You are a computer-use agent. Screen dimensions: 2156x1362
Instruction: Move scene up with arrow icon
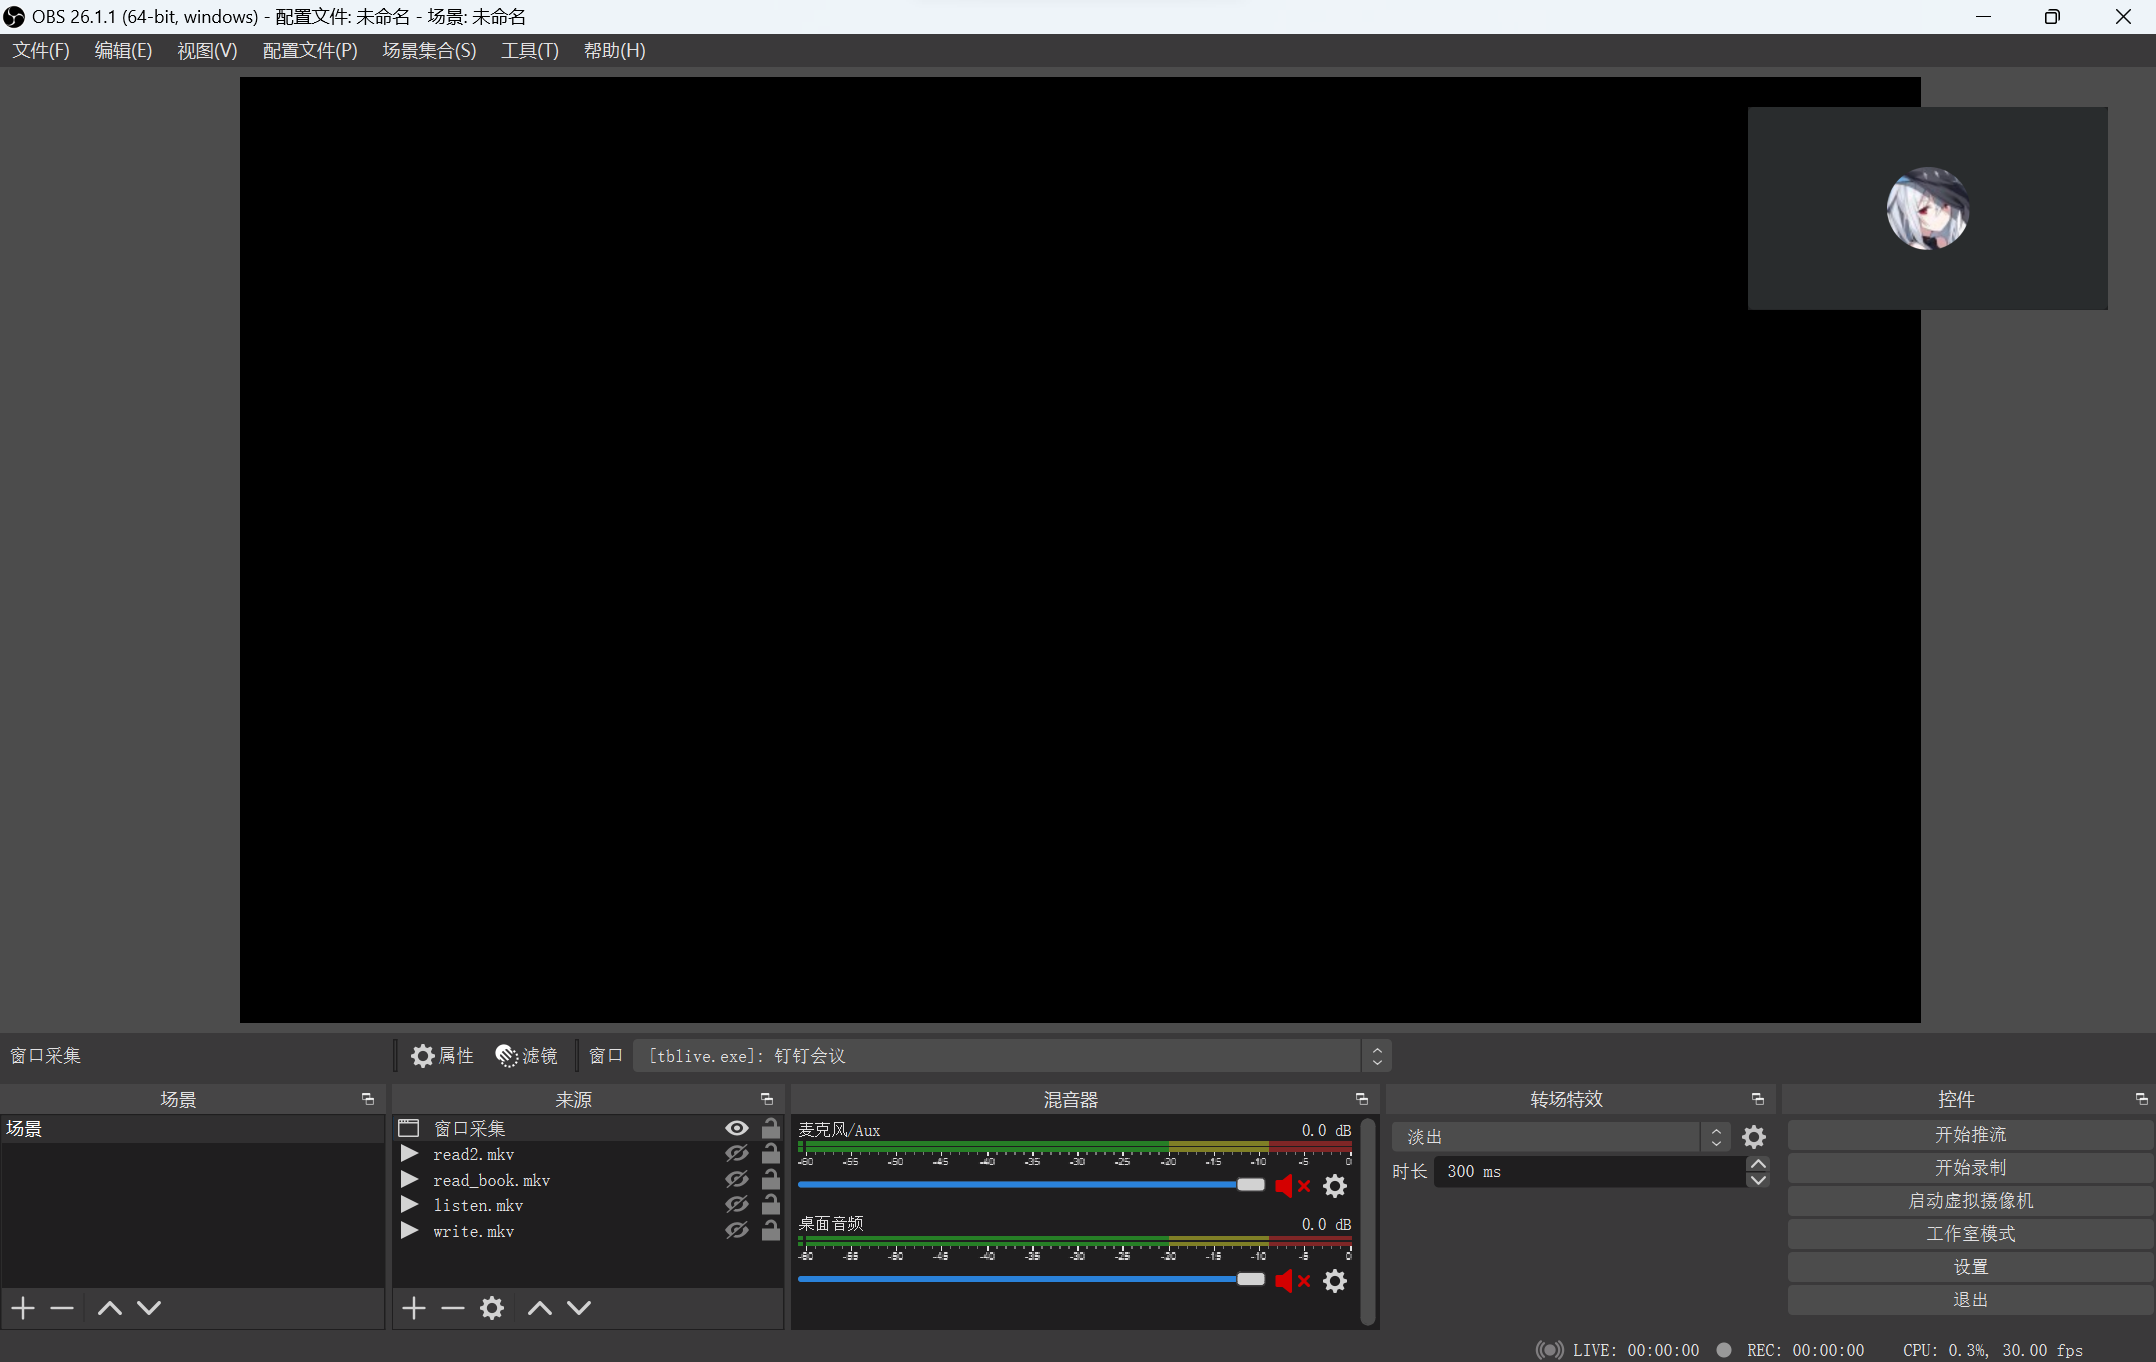pos(110,1308)
